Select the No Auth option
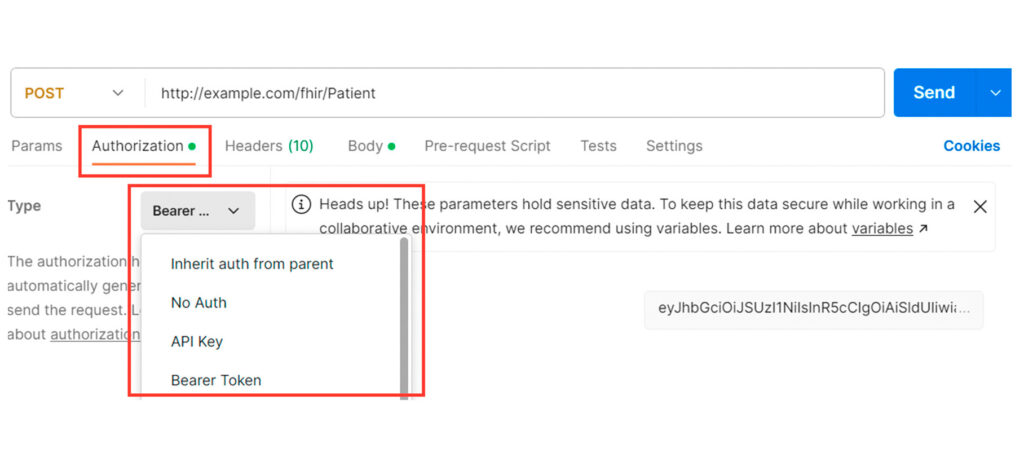 point(199,303)
